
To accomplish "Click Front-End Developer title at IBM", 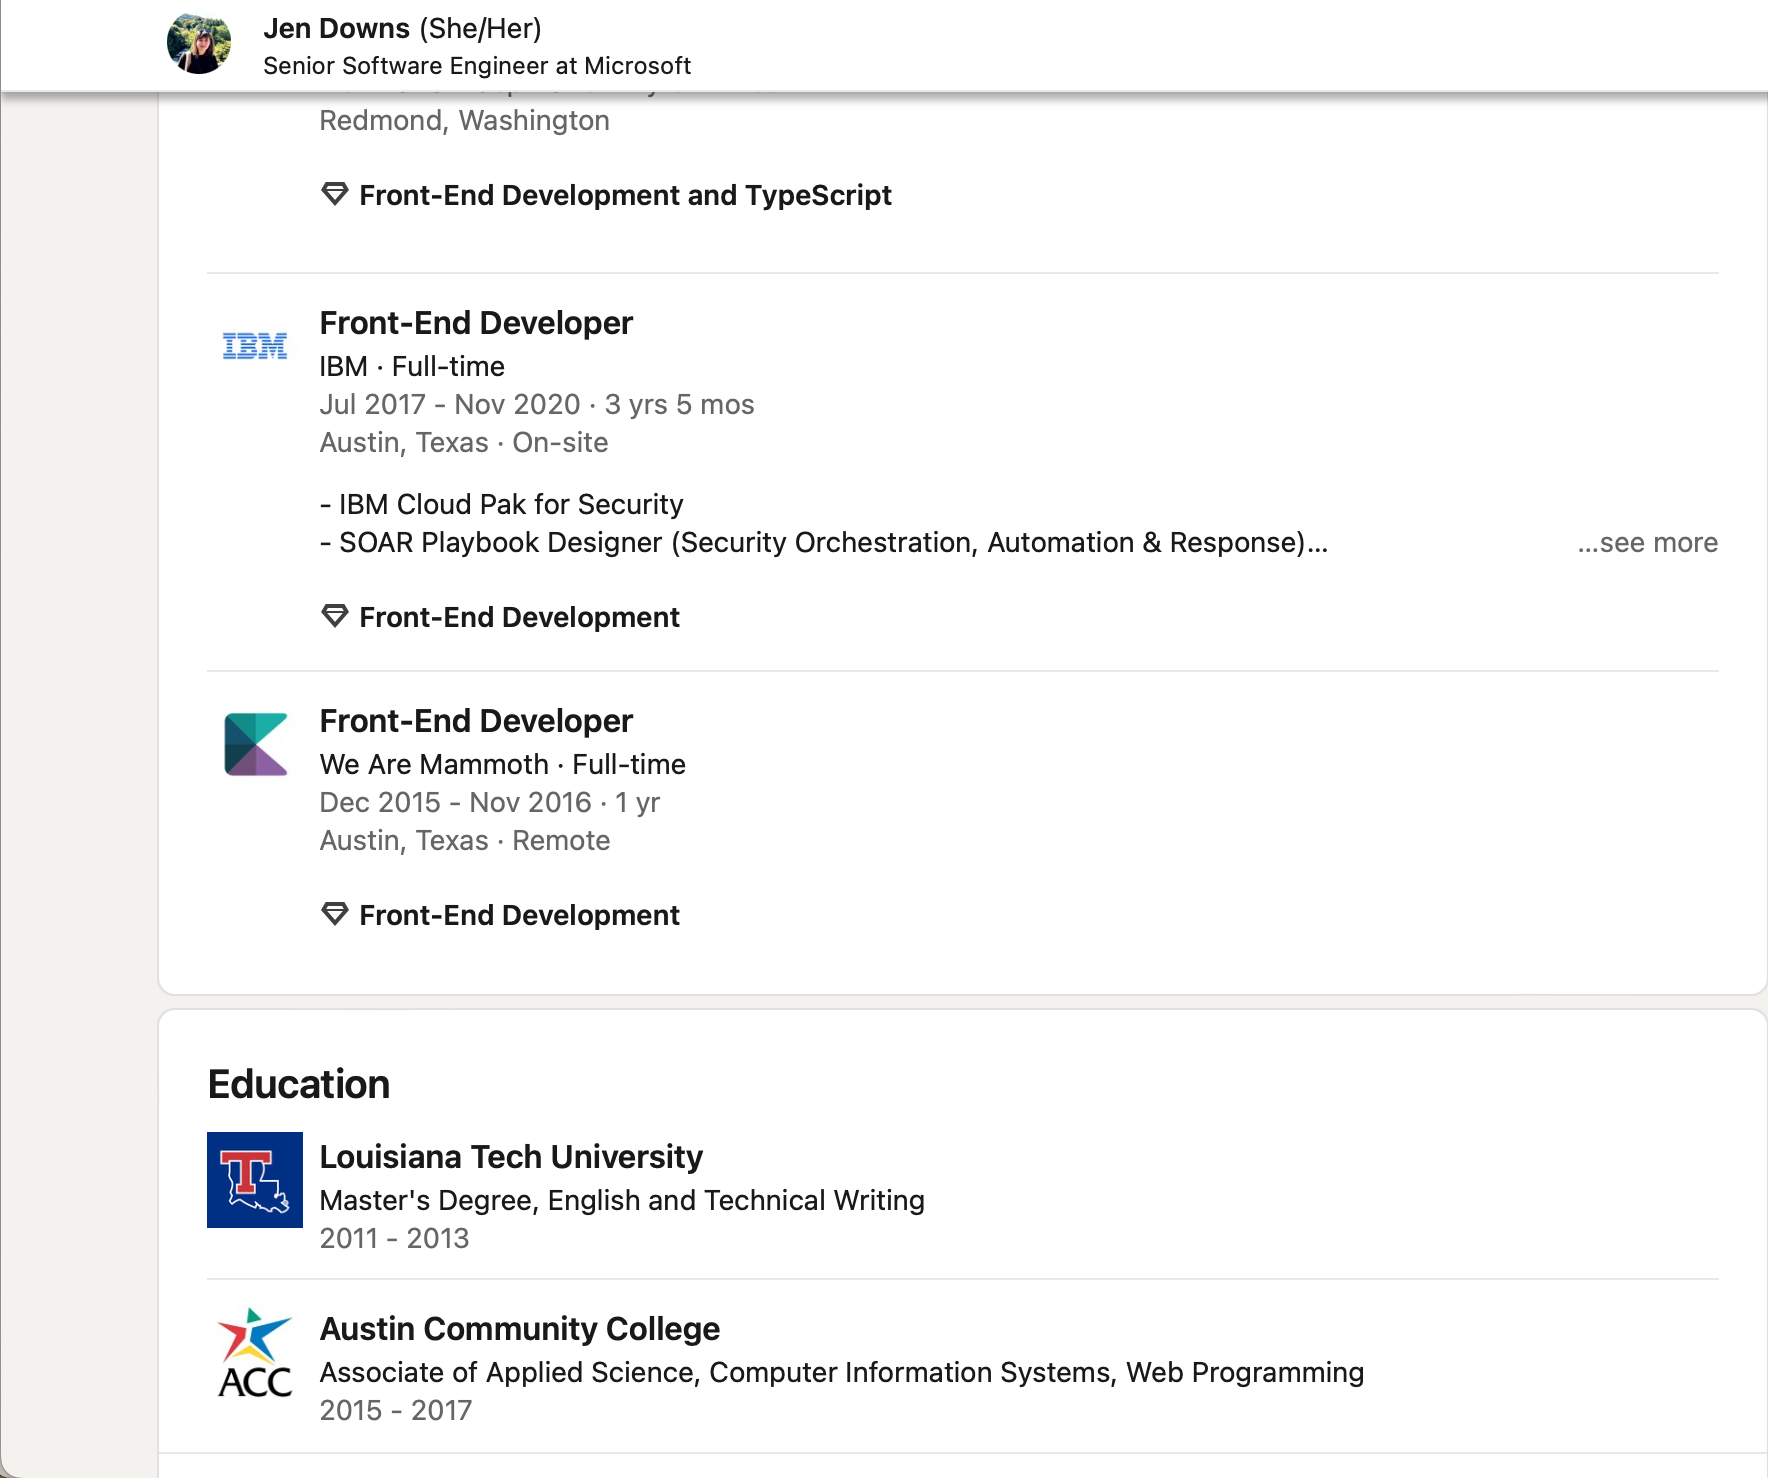I will pyautogui.click(x=476, y=323).
